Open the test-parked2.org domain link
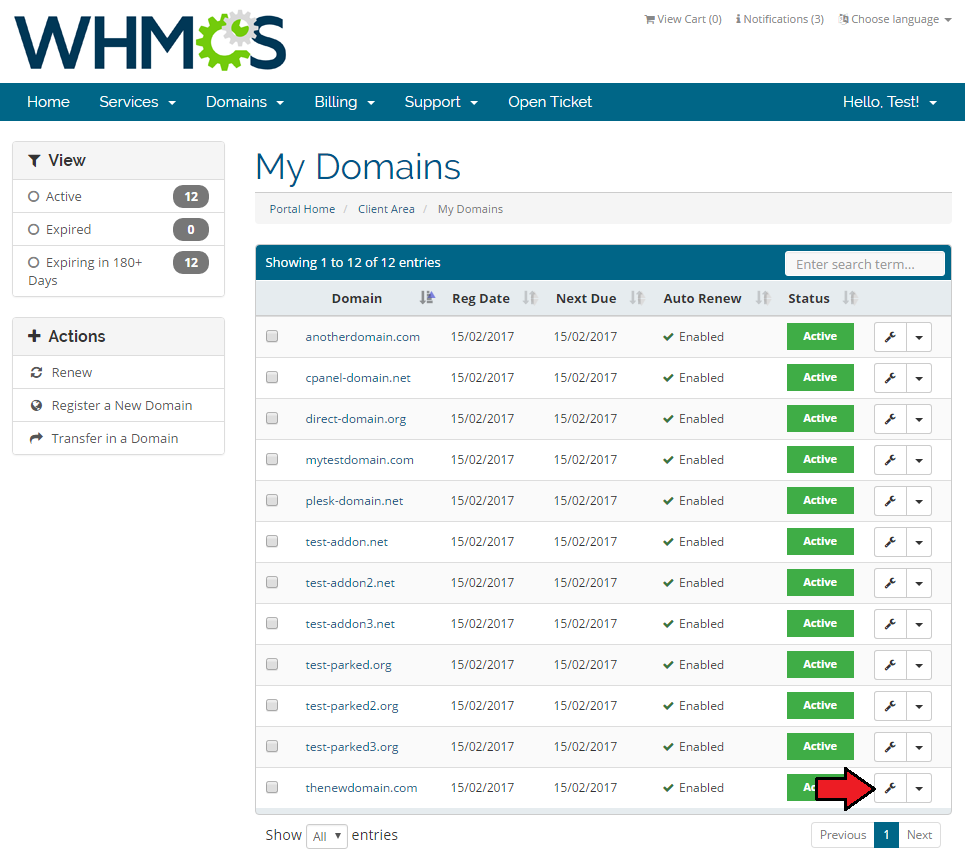The image size is (965, 861). (x=351, y=706)
